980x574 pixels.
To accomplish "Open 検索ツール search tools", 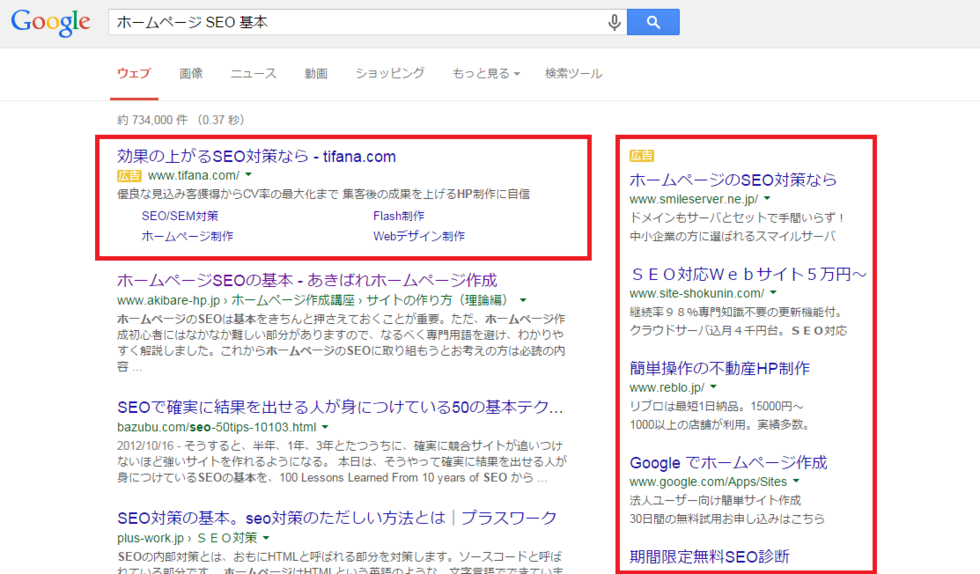I will (573, 73).
